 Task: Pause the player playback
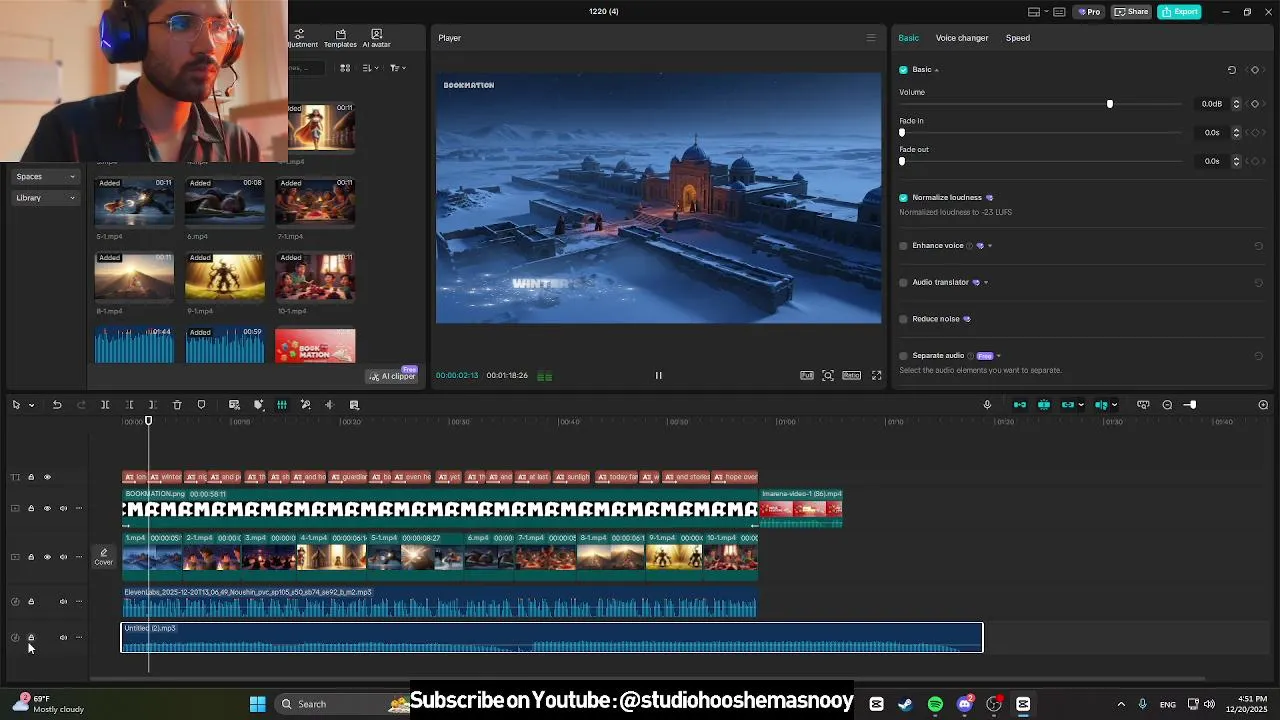[x=658, y=376]
